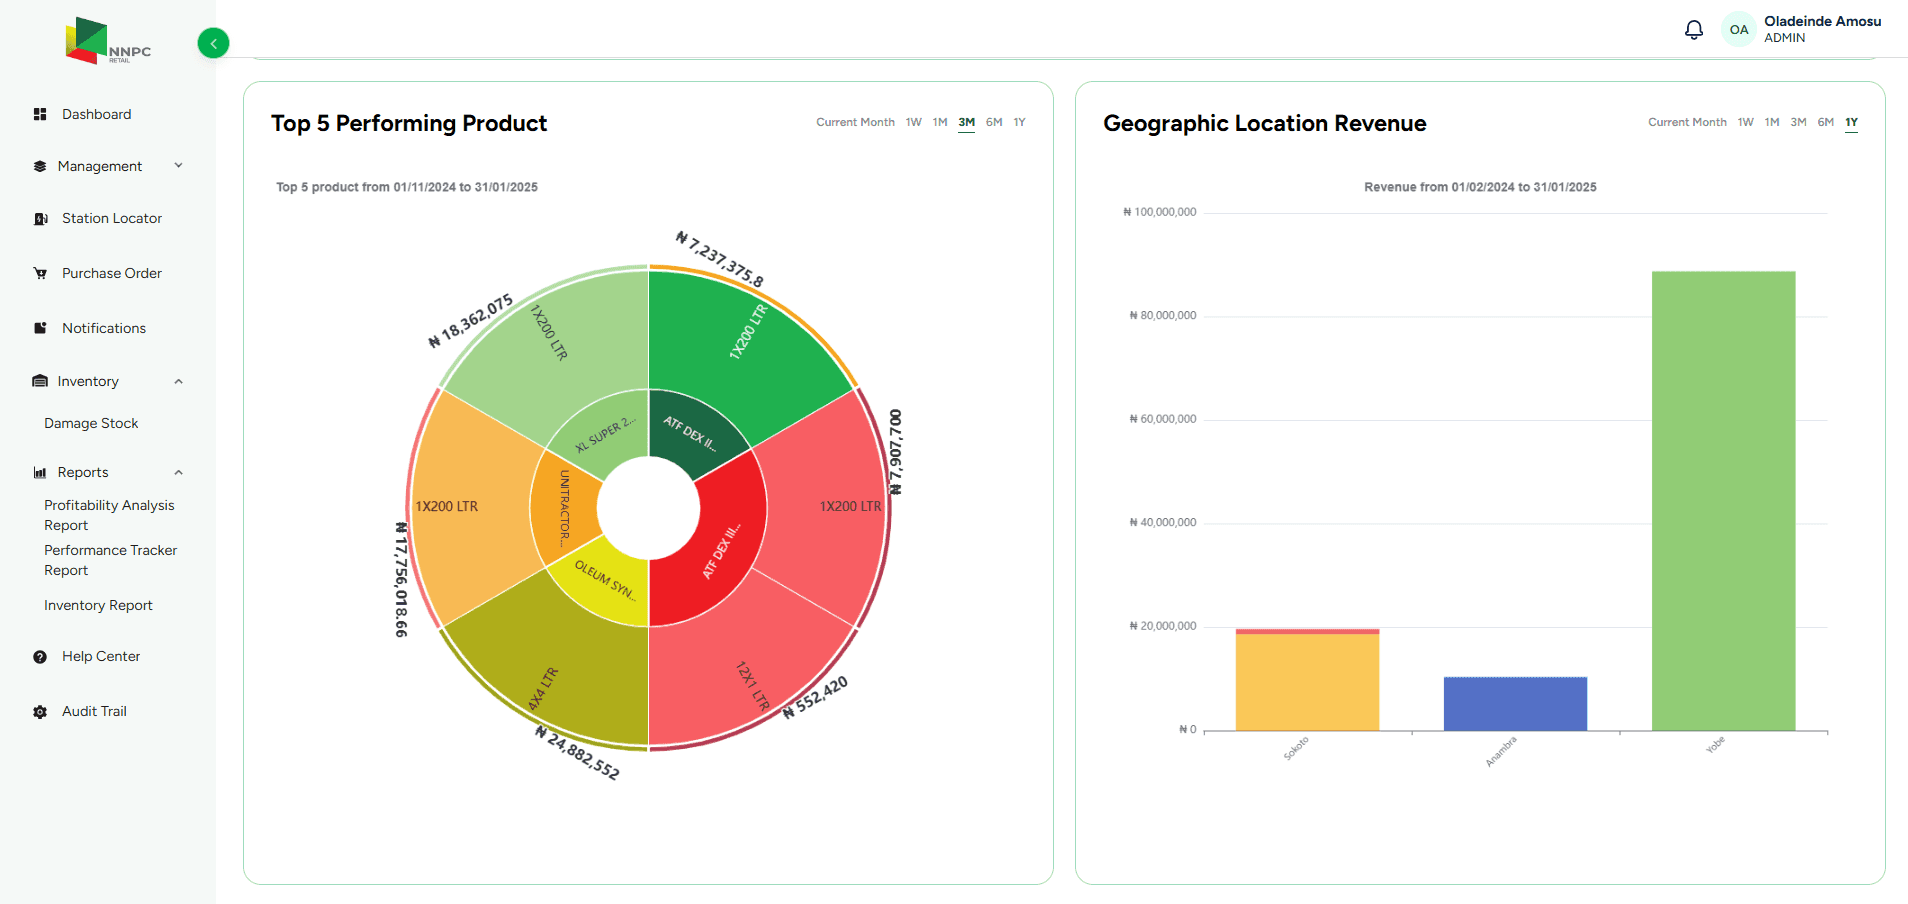Collapse the Reports section
This screenshot has height=904, width=1908.
point(178,472)
